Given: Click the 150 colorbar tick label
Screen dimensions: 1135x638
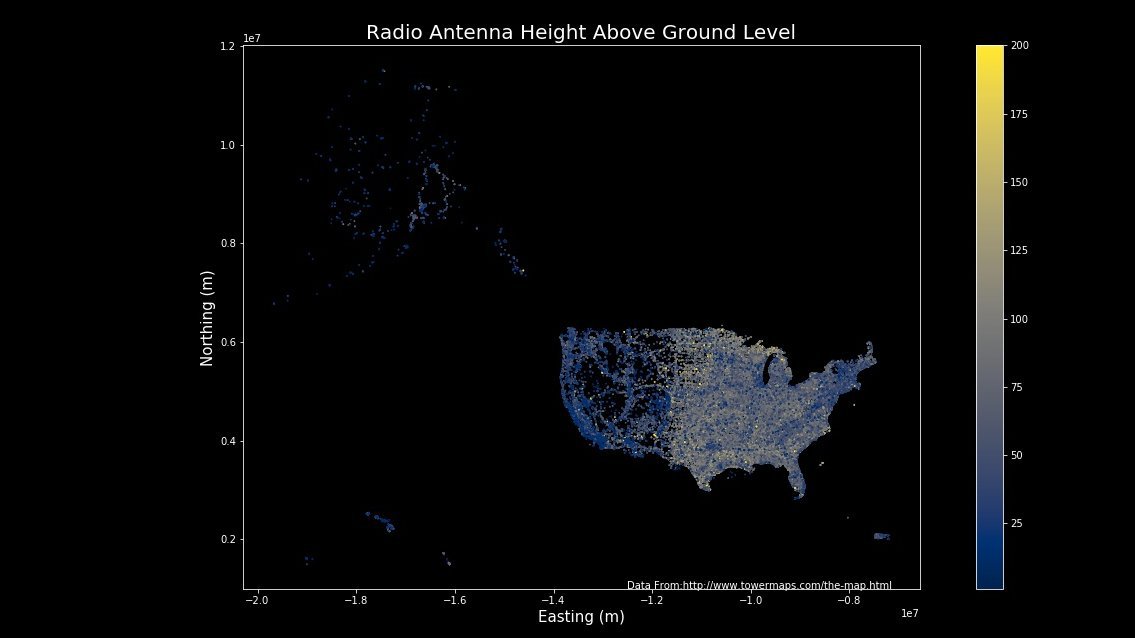Looking at the screenshot, I should (x=1020, y=183).
